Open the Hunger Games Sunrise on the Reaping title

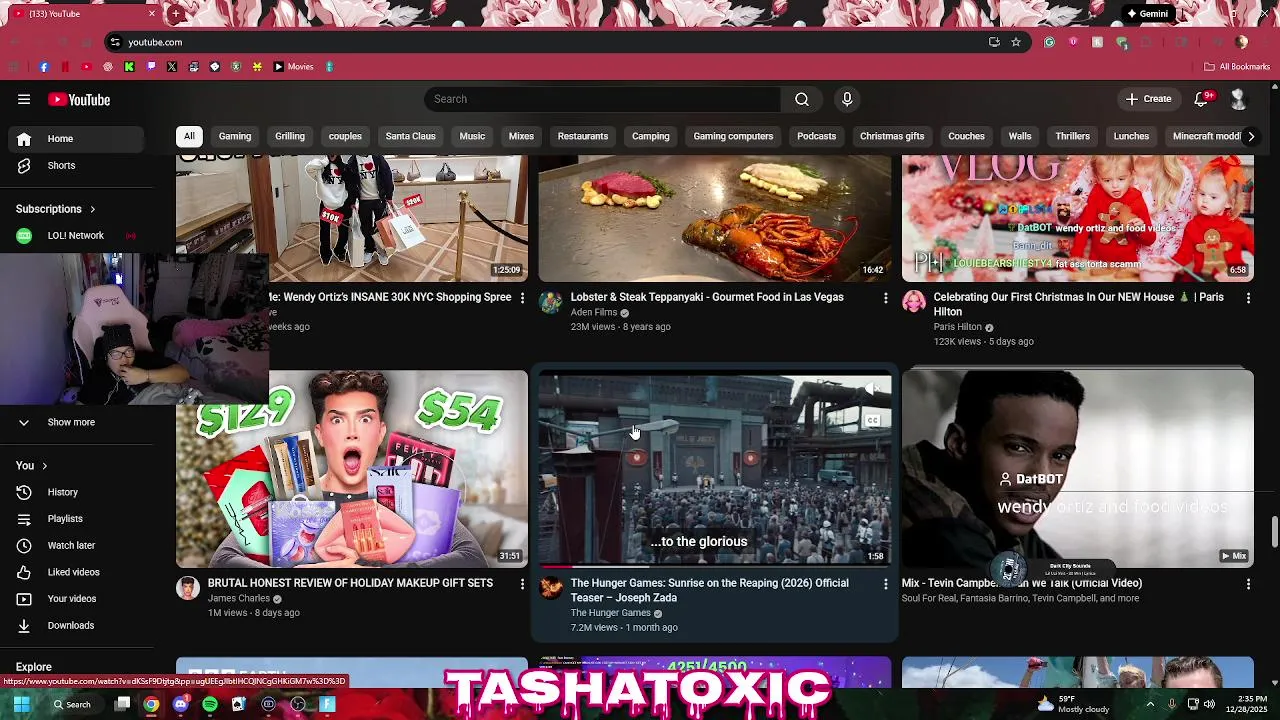point(710,590)
